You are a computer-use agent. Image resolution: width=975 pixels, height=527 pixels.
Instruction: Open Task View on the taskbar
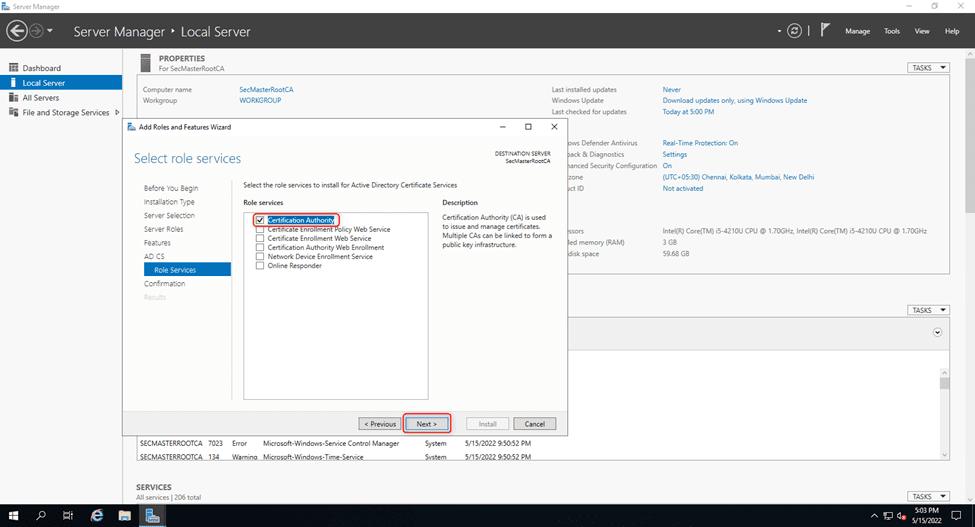click(x=68, y=516)
